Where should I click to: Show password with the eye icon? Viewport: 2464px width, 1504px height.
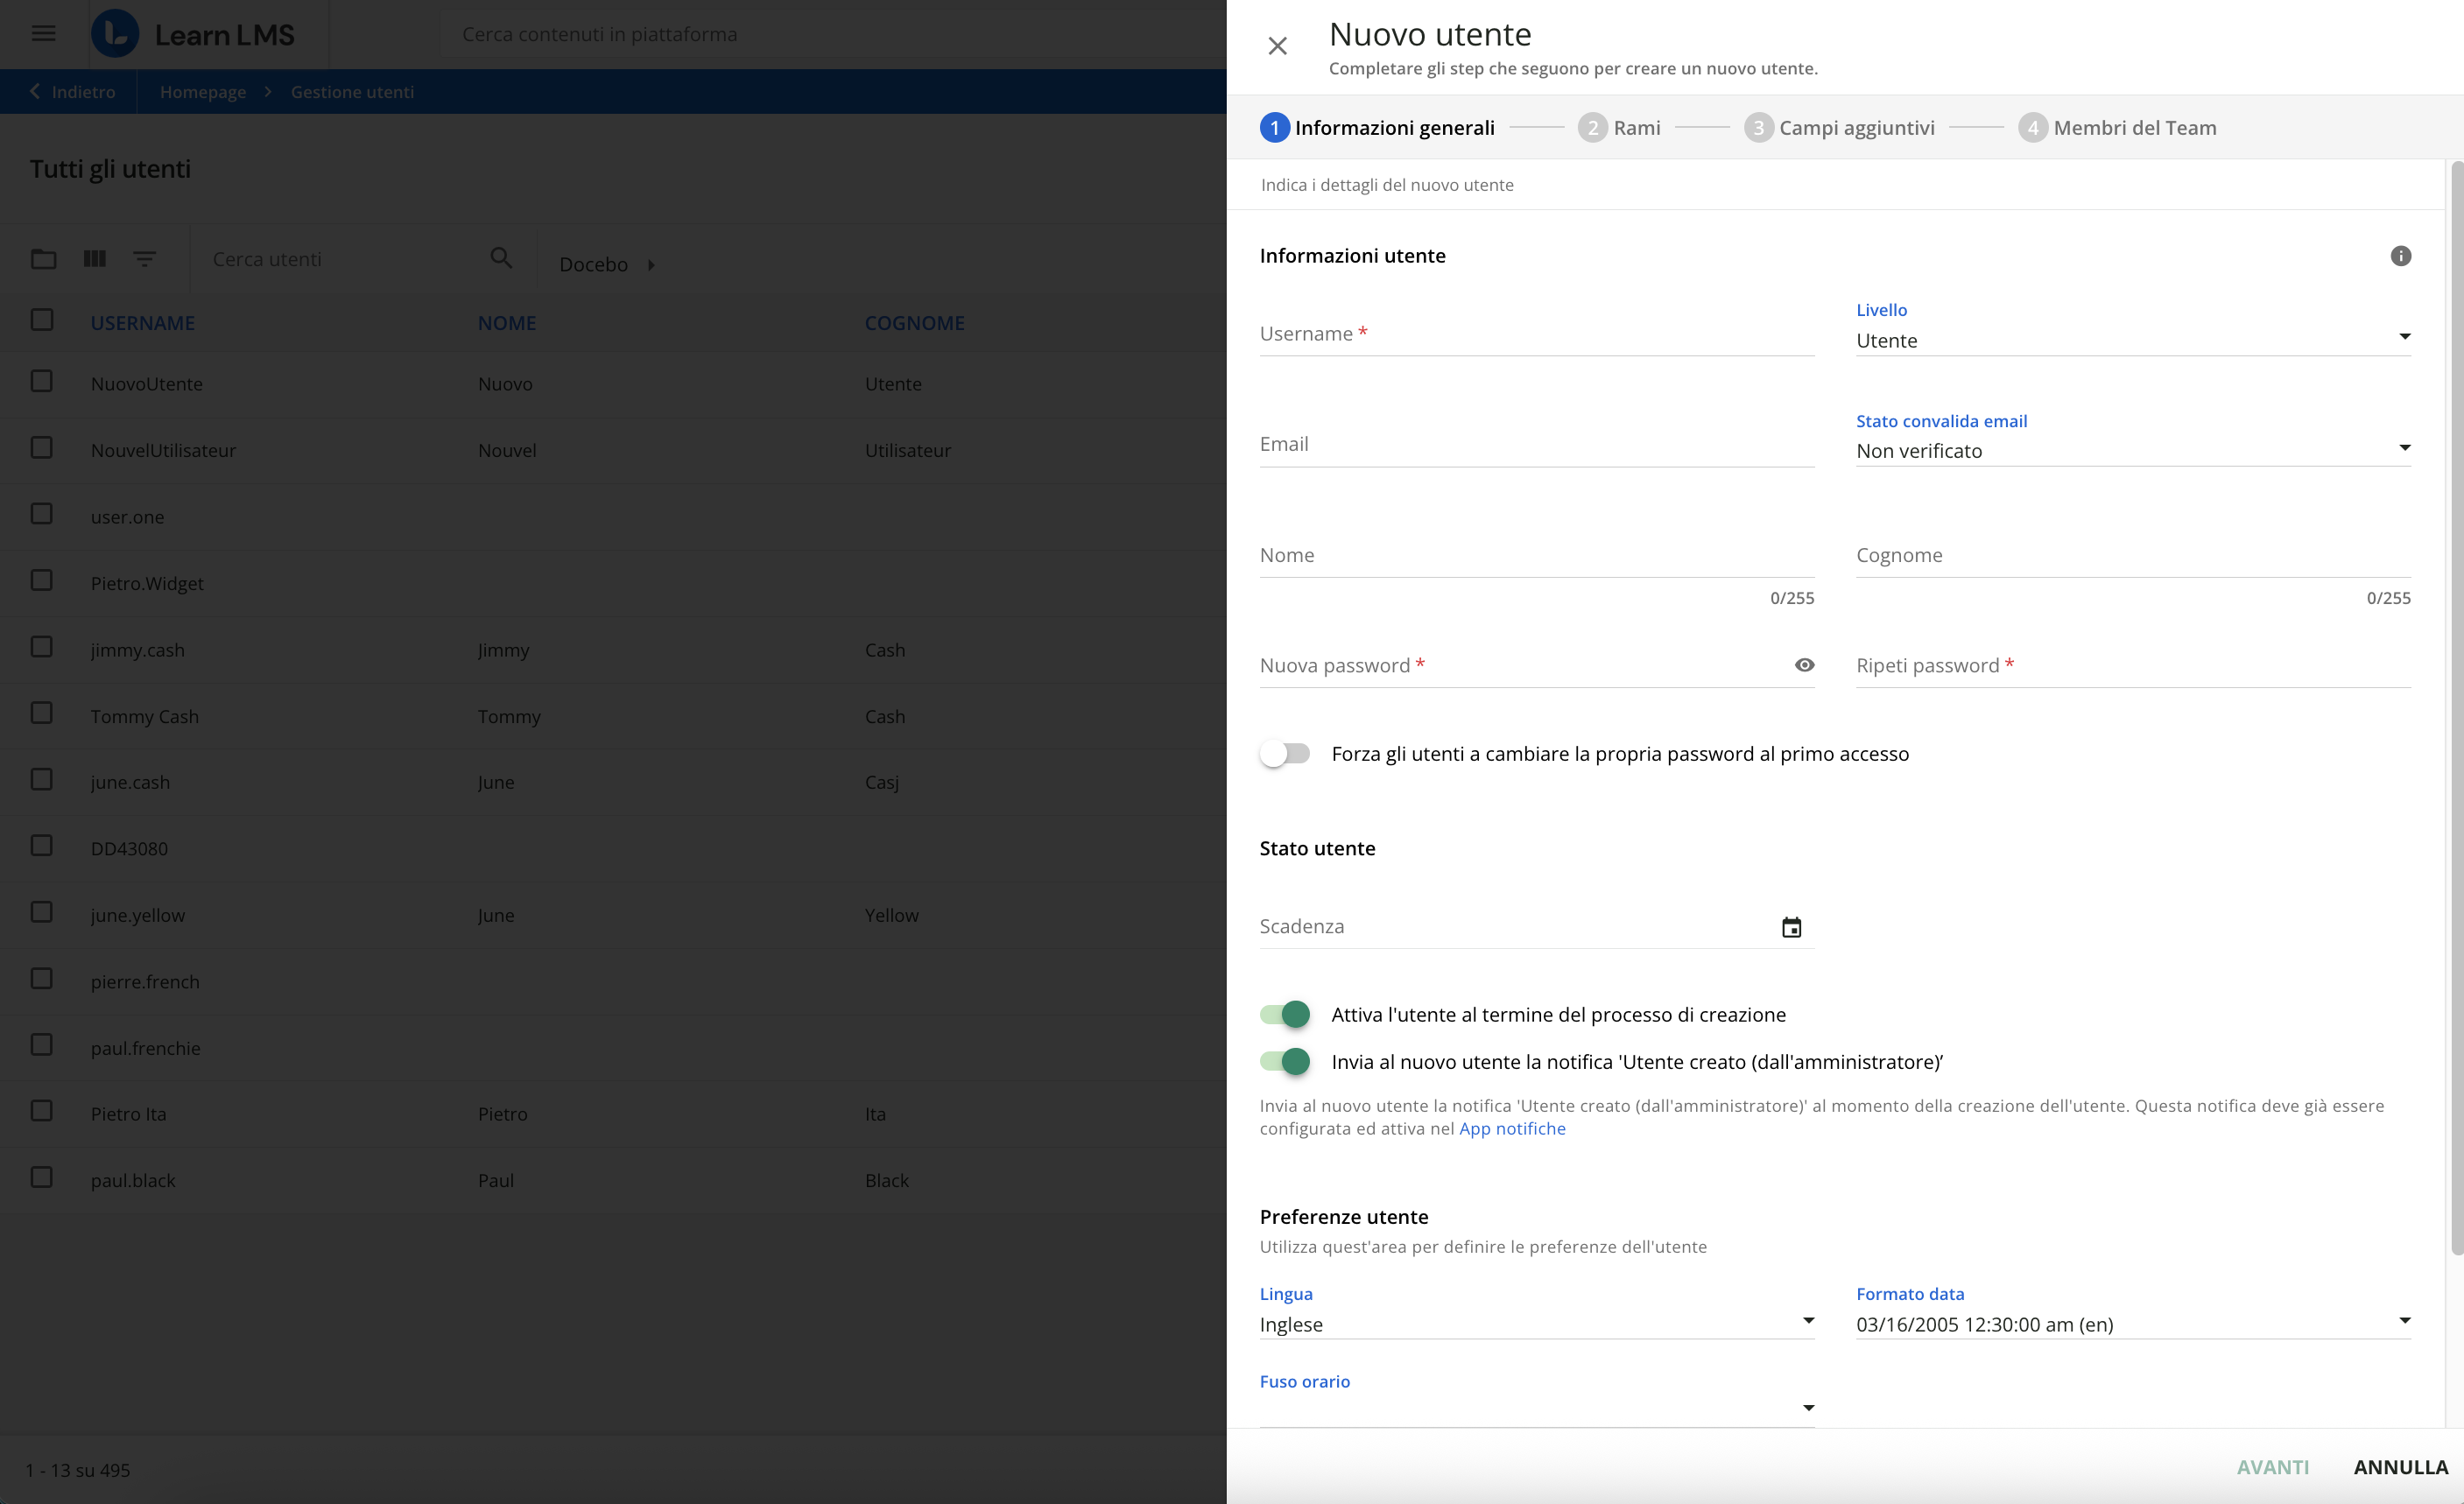(1804, 665)
